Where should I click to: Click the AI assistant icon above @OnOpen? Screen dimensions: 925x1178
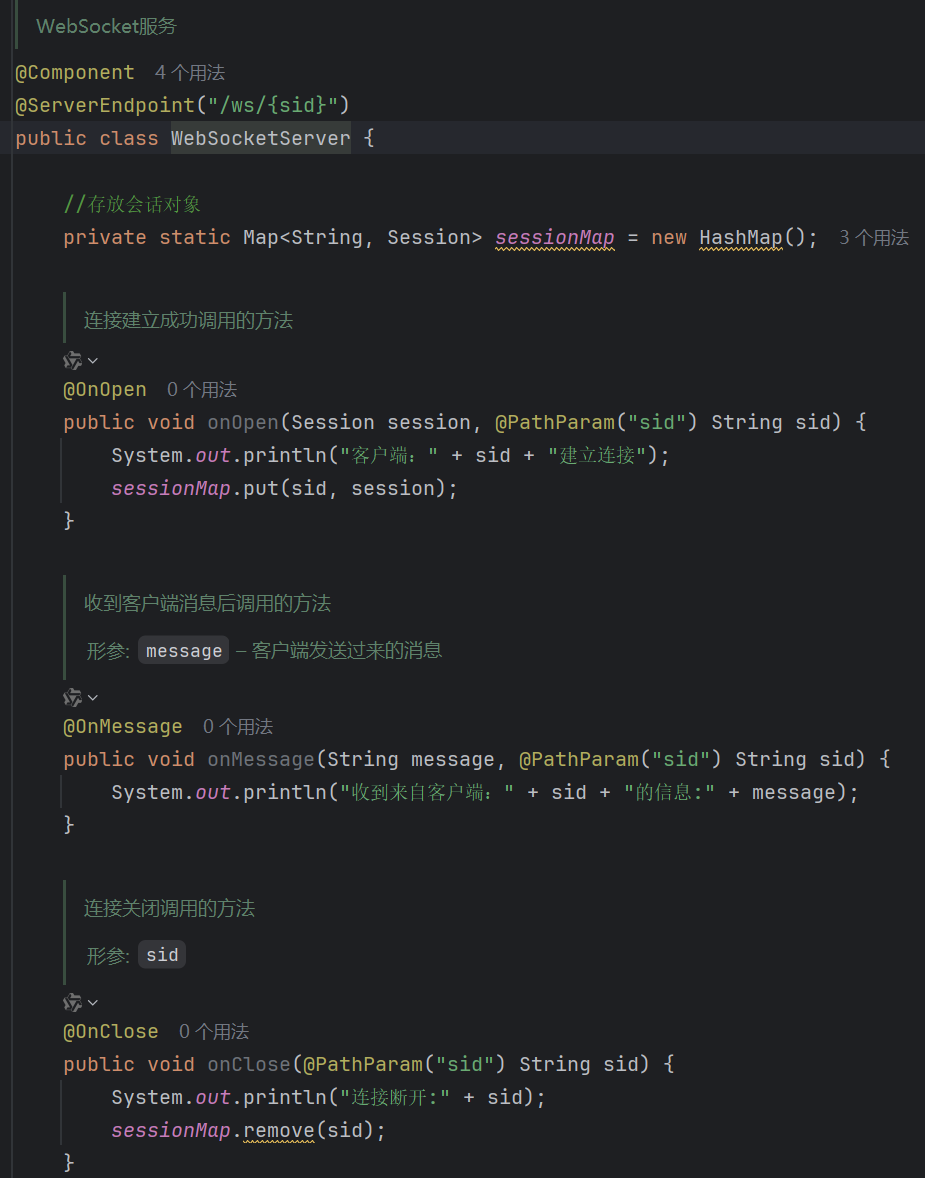point(72,361)
